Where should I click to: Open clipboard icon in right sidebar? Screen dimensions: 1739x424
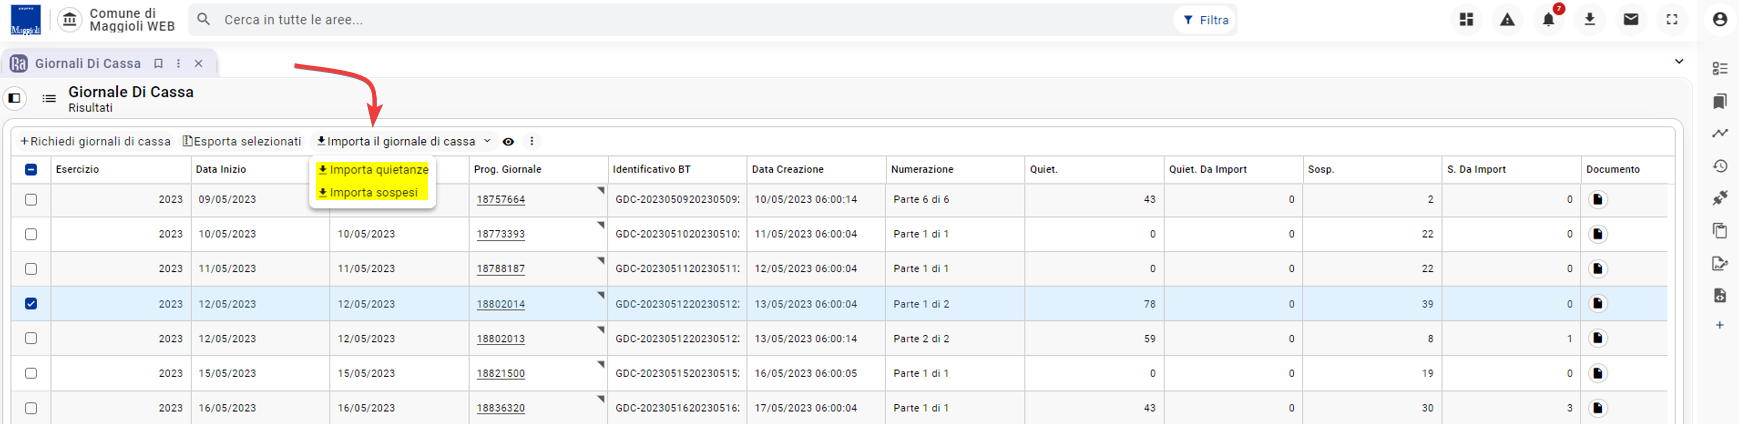1720,230
